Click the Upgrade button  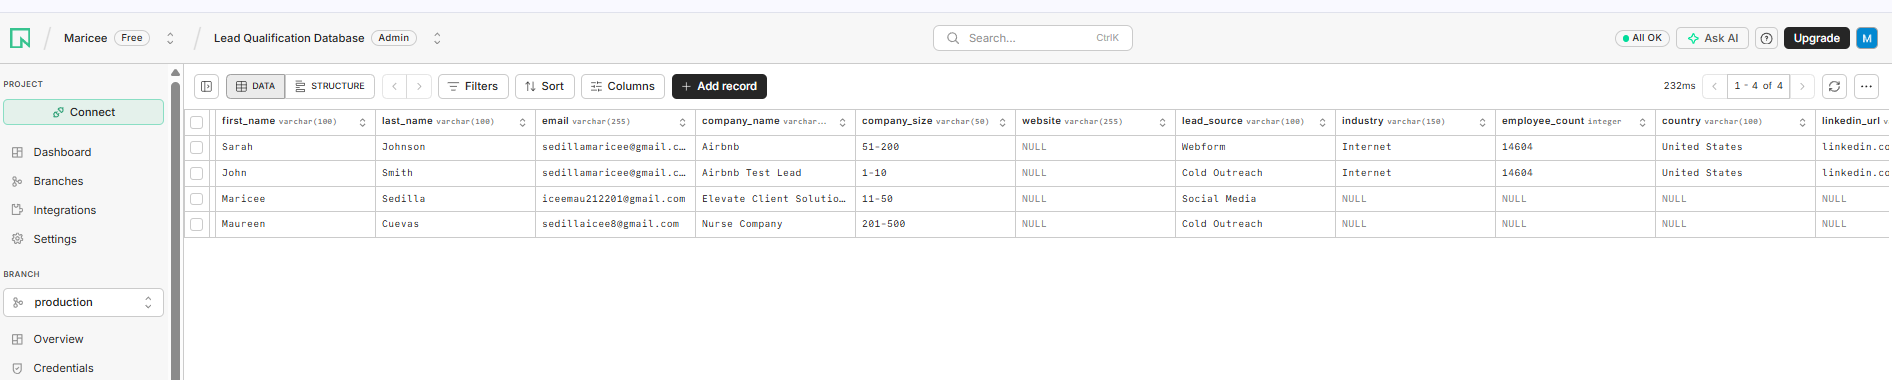tap(1816, 38)
